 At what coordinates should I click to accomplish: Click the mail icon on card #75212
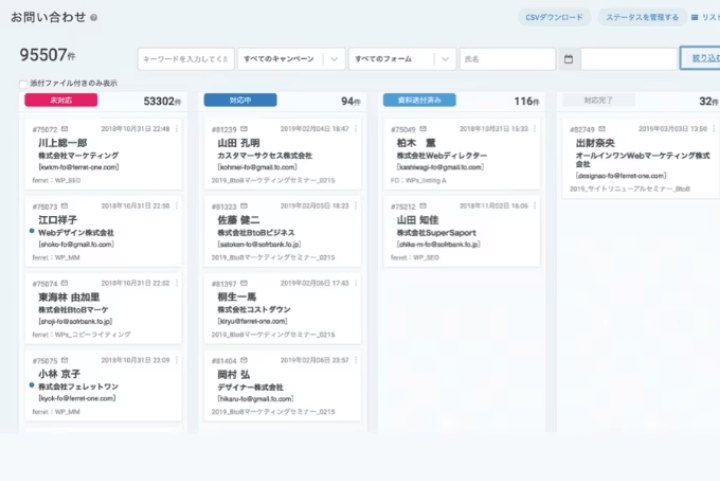coord(424,205)
